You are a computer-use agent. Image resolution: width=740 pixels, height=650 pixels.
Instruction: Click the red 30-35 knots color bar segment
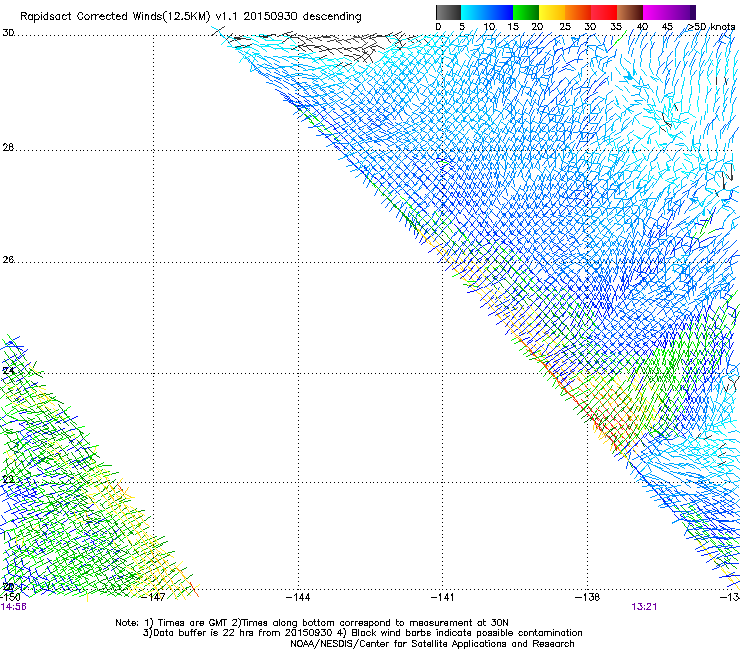click(x=604, y=12)
